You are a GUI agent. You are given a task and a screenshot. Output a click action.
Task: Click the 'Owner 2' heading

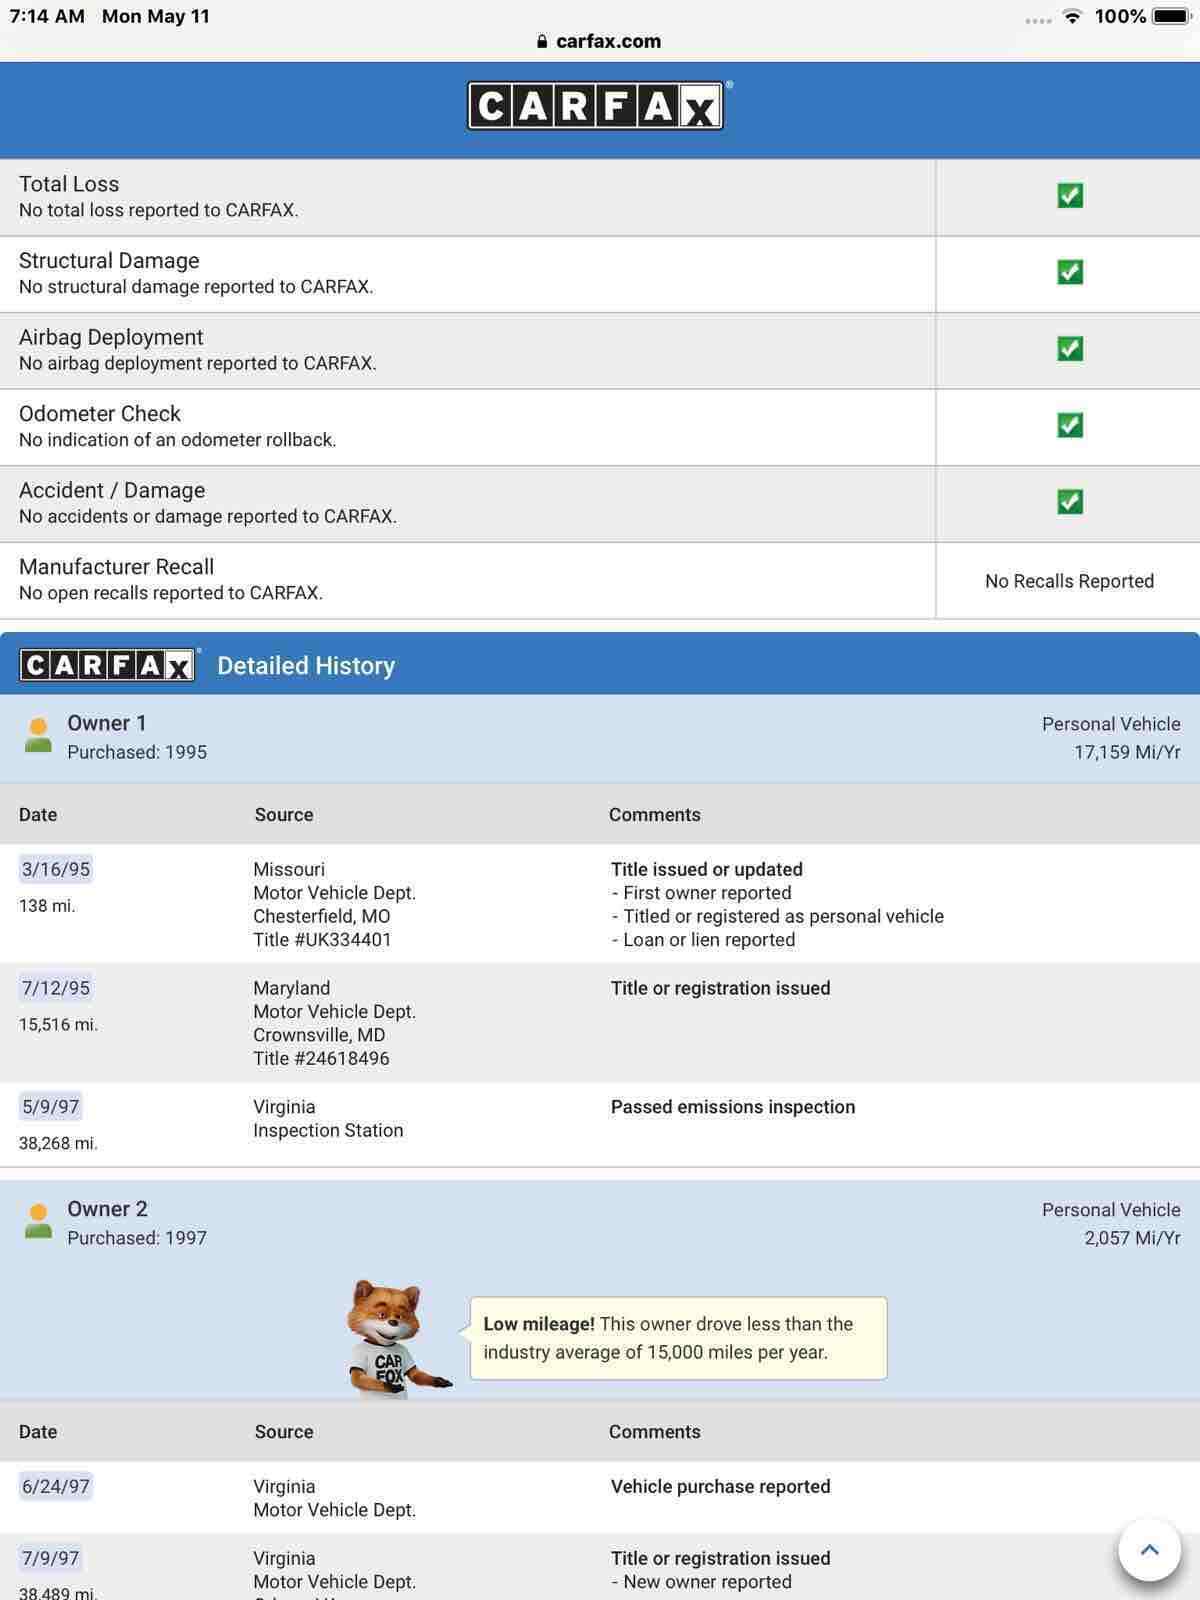coord(107,1209)
